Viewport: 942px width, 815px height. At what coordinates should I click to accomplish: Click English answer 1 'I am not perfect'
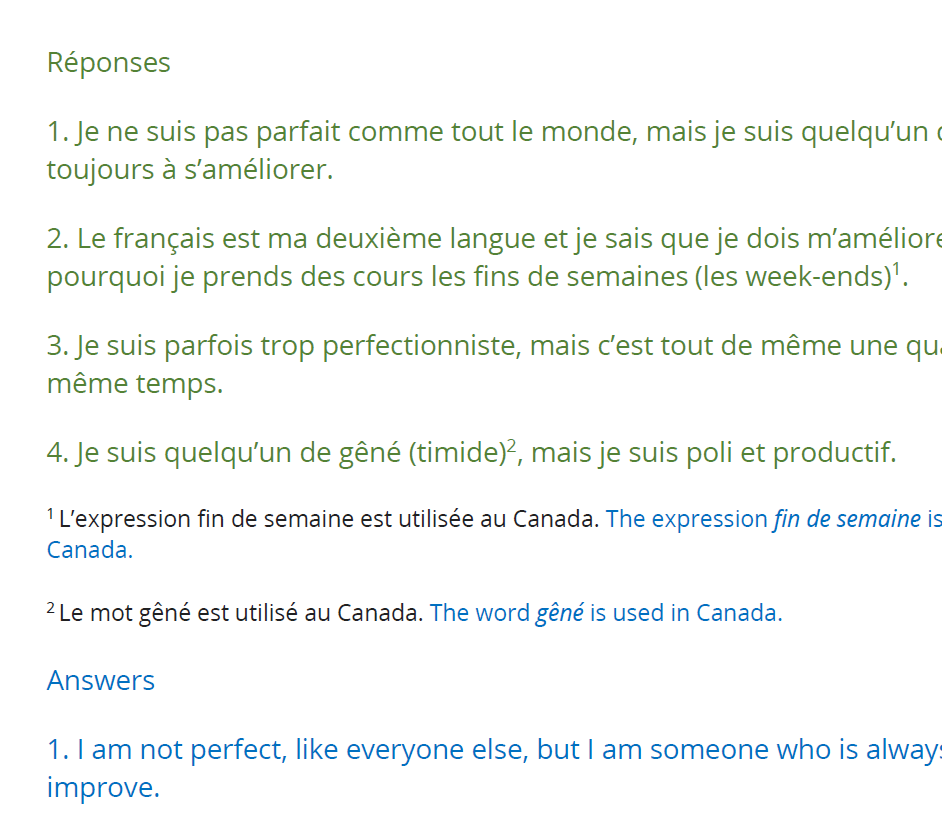pos(494,768)
